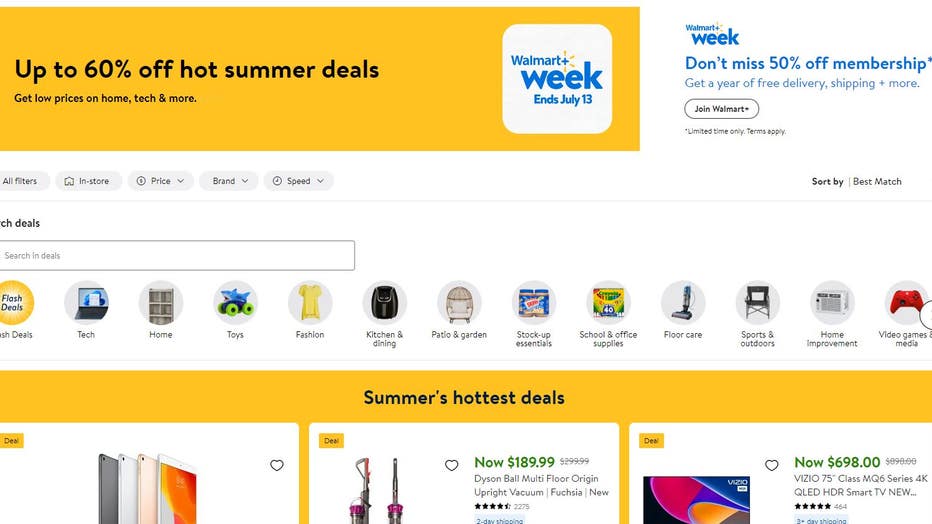Open the Tech category icon

tap(86, 302)
